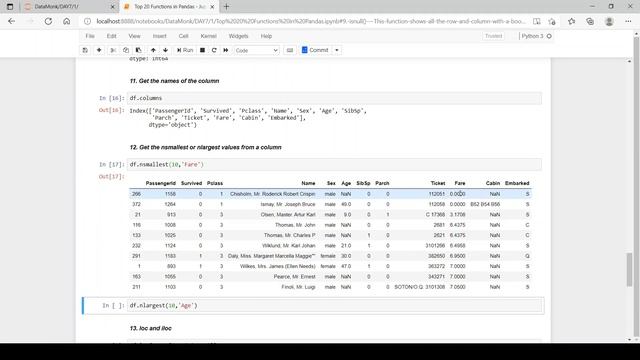Screen dimensions: 640x360
Task: Click the name Pearce, Mr. Ernest
Action: pyautogui.click(x=294, y=277)
